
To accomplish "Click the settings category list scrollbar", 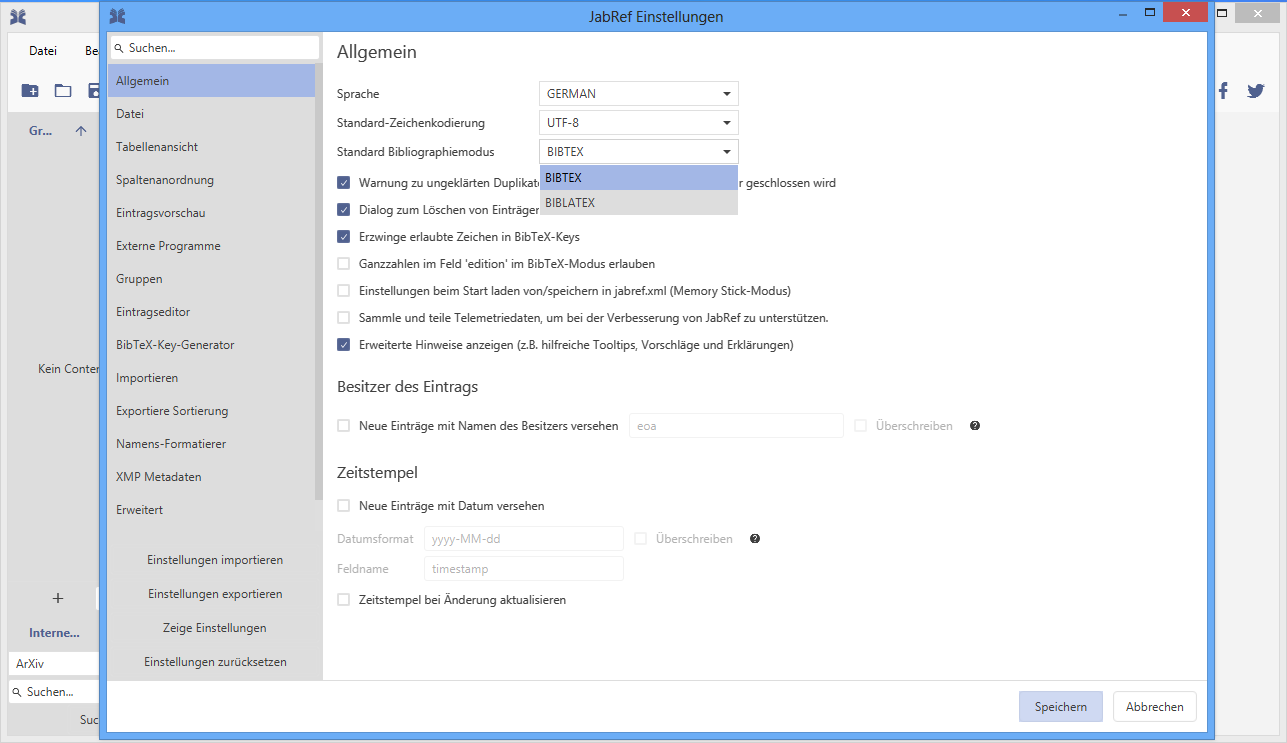I will point(319,281).
